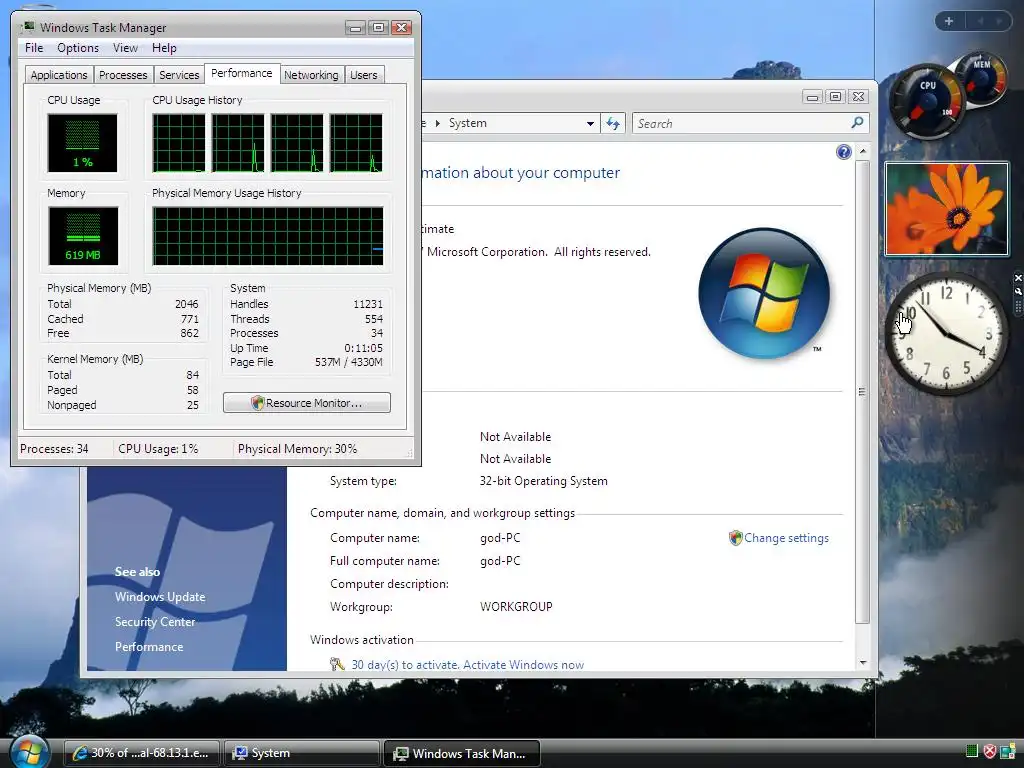Click the clock gadget drag handle grip

pos(1017,306)
